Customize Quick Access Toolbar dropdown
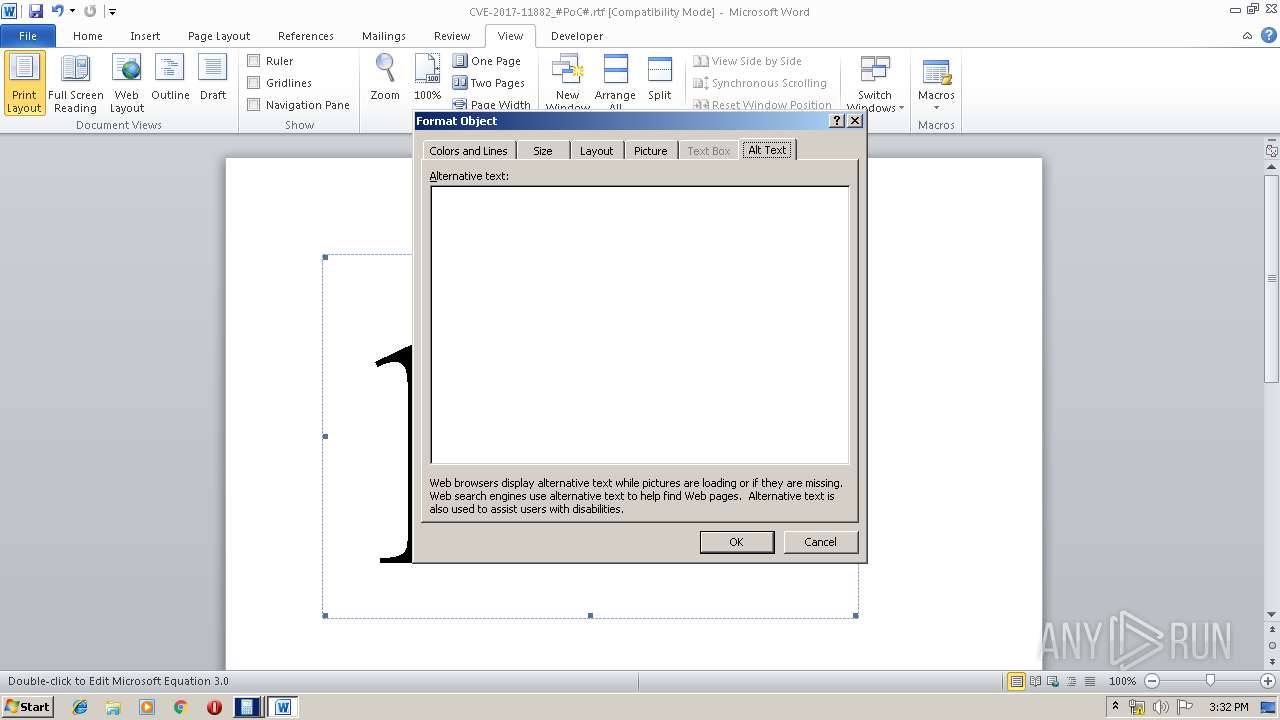The width and height of the screenshot is (1280, 720). [x=112, y=12]
